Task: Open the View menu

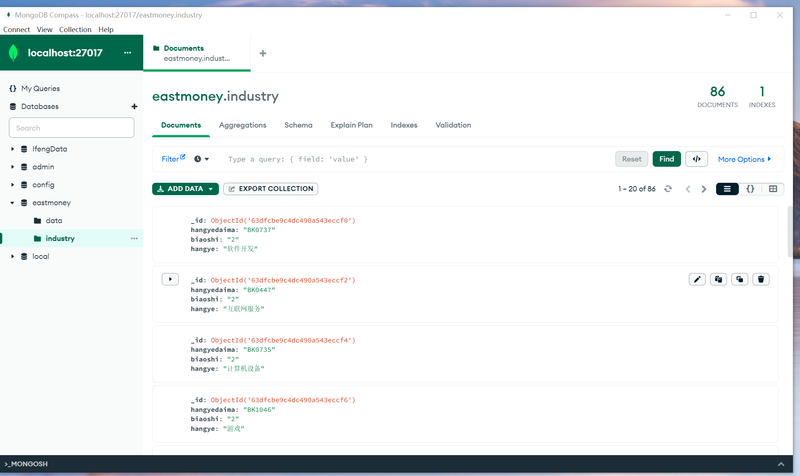Action: point(44,30)
